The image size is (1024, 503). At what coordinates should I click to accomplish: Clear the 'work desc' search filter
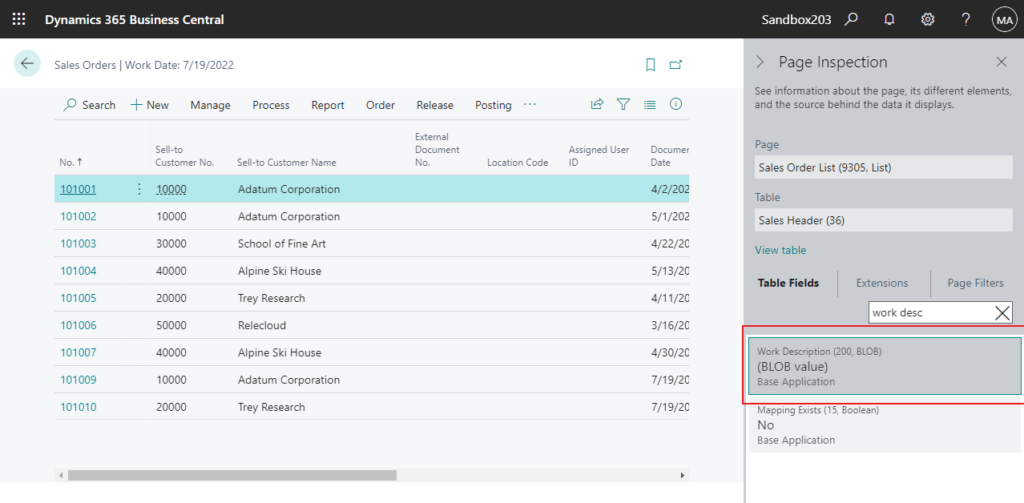pyautogui.click(x=1002, y=313)
